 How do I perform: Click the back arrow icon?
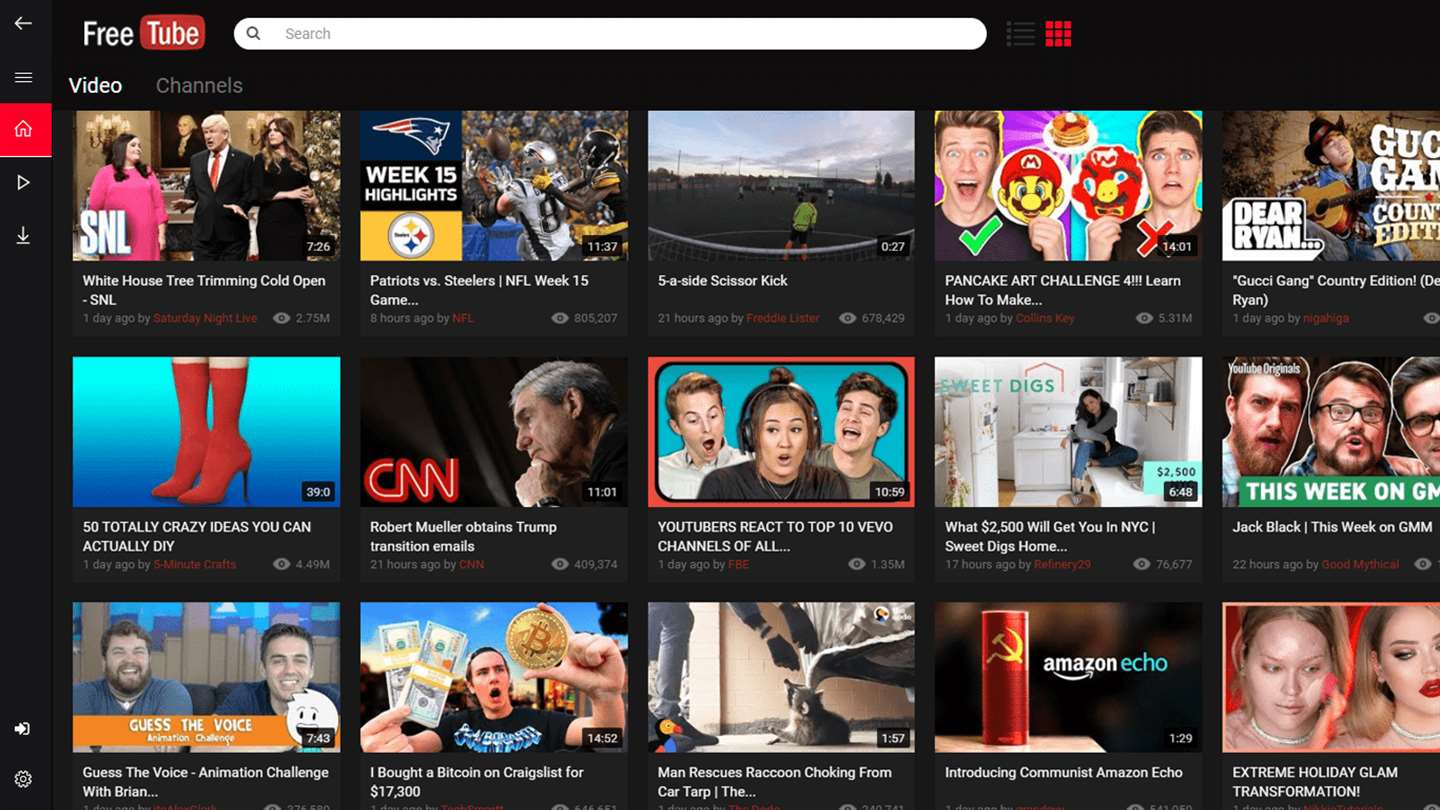click(23, 23)
